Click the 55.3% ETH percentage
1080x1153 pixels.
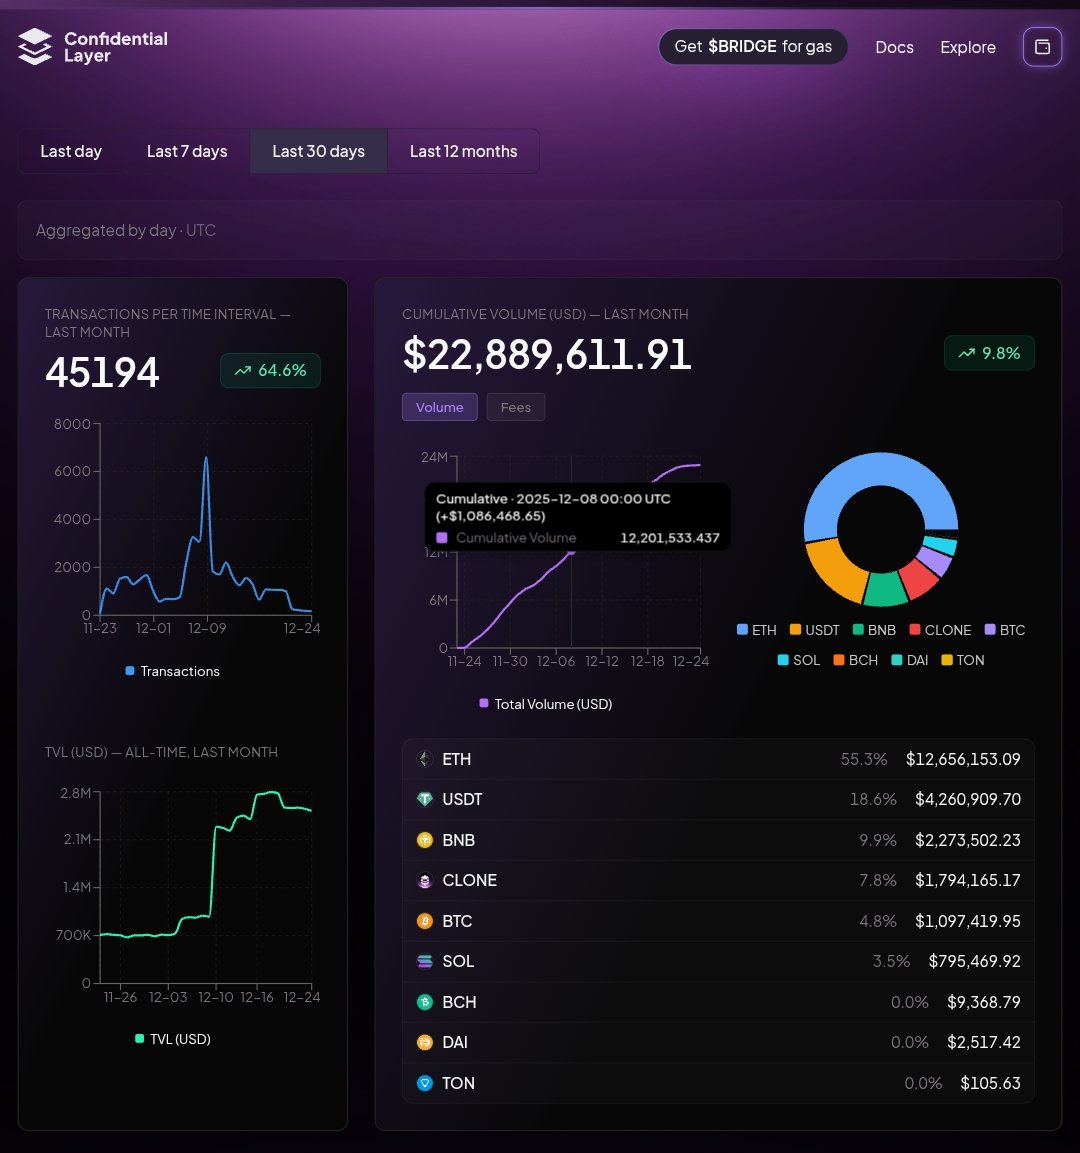pyautogui.click(x=864, y=759)
